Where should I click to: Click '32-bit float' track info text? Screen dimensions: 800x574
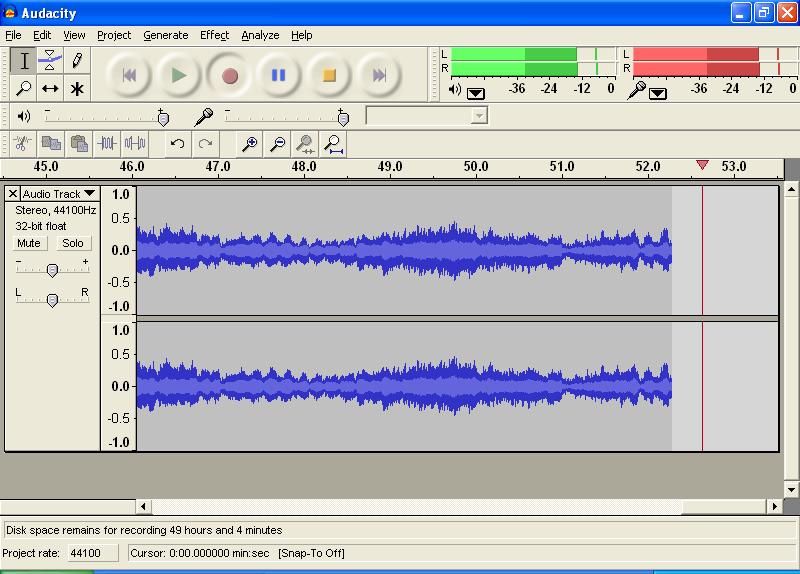tap(41, 226)
